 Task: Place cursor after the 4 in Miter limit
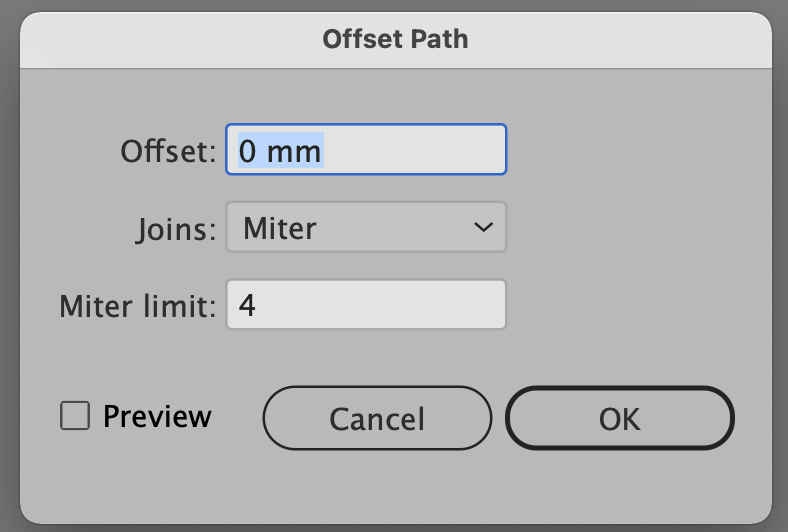[257, 305]
